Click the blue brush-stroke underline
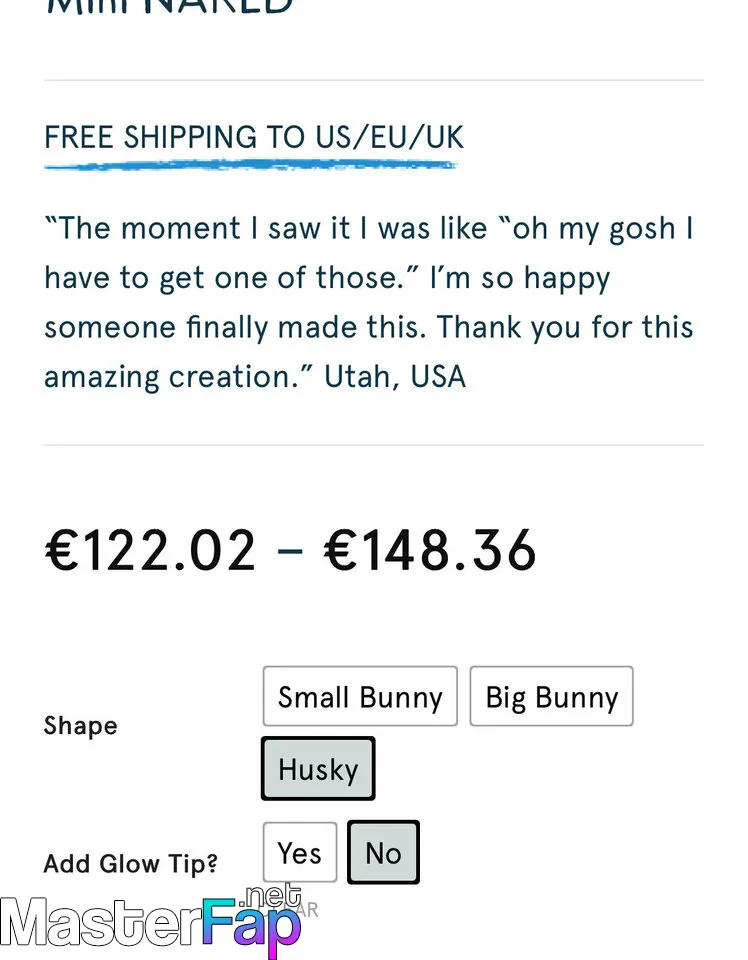 [x=250, y=165]
